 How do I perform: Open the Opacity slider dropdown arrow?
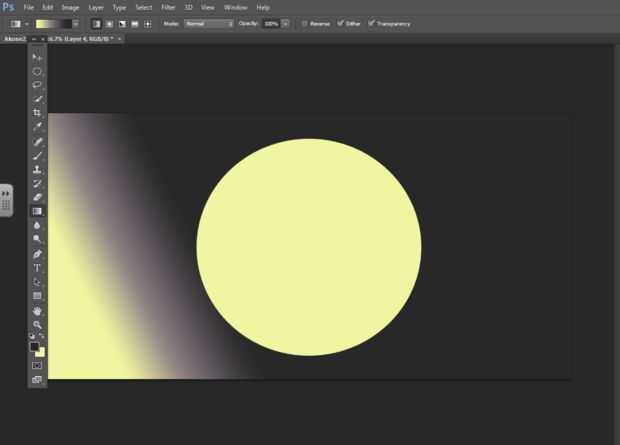tap(285, 24)
